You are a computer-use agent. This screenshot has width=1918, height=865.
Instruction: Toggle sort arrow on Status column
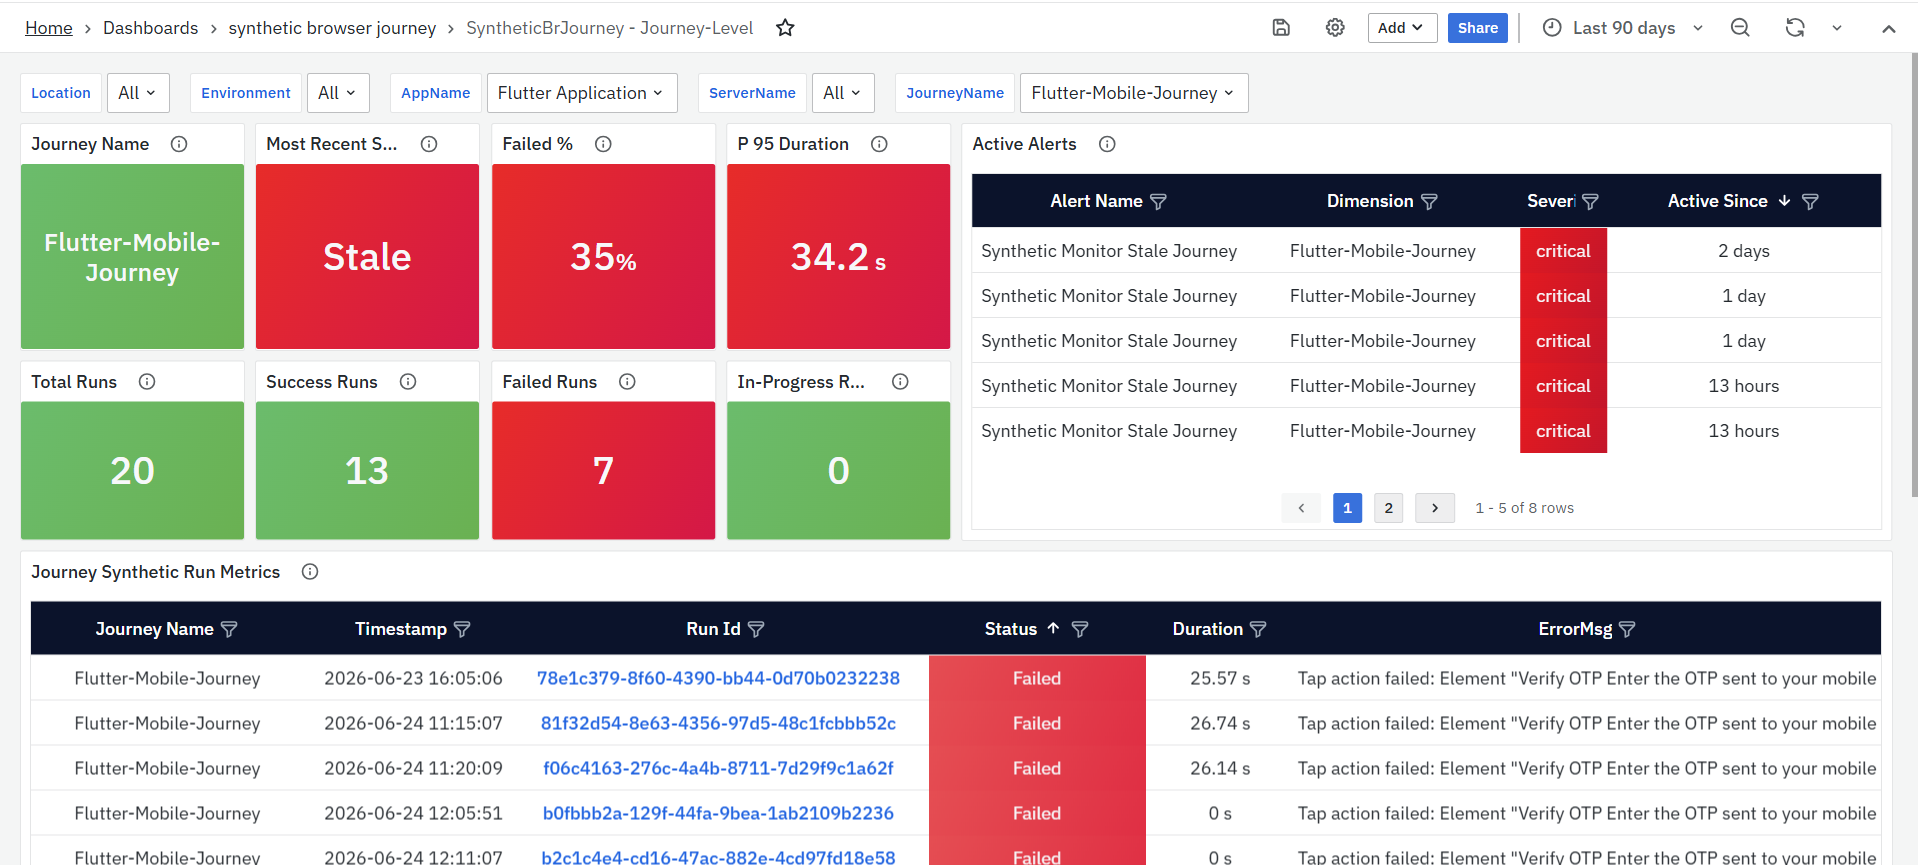[1053, 628]
